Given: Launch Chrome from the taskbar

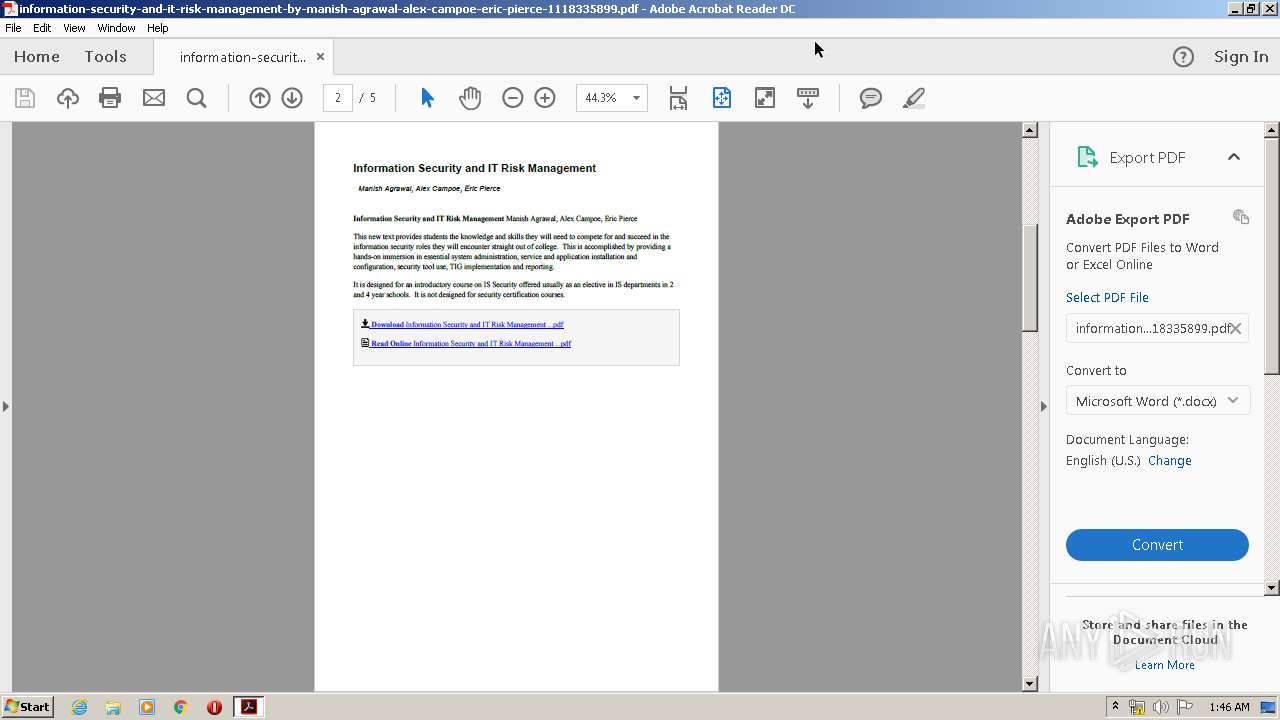Looking at the screenshot, I should (180, 707).
